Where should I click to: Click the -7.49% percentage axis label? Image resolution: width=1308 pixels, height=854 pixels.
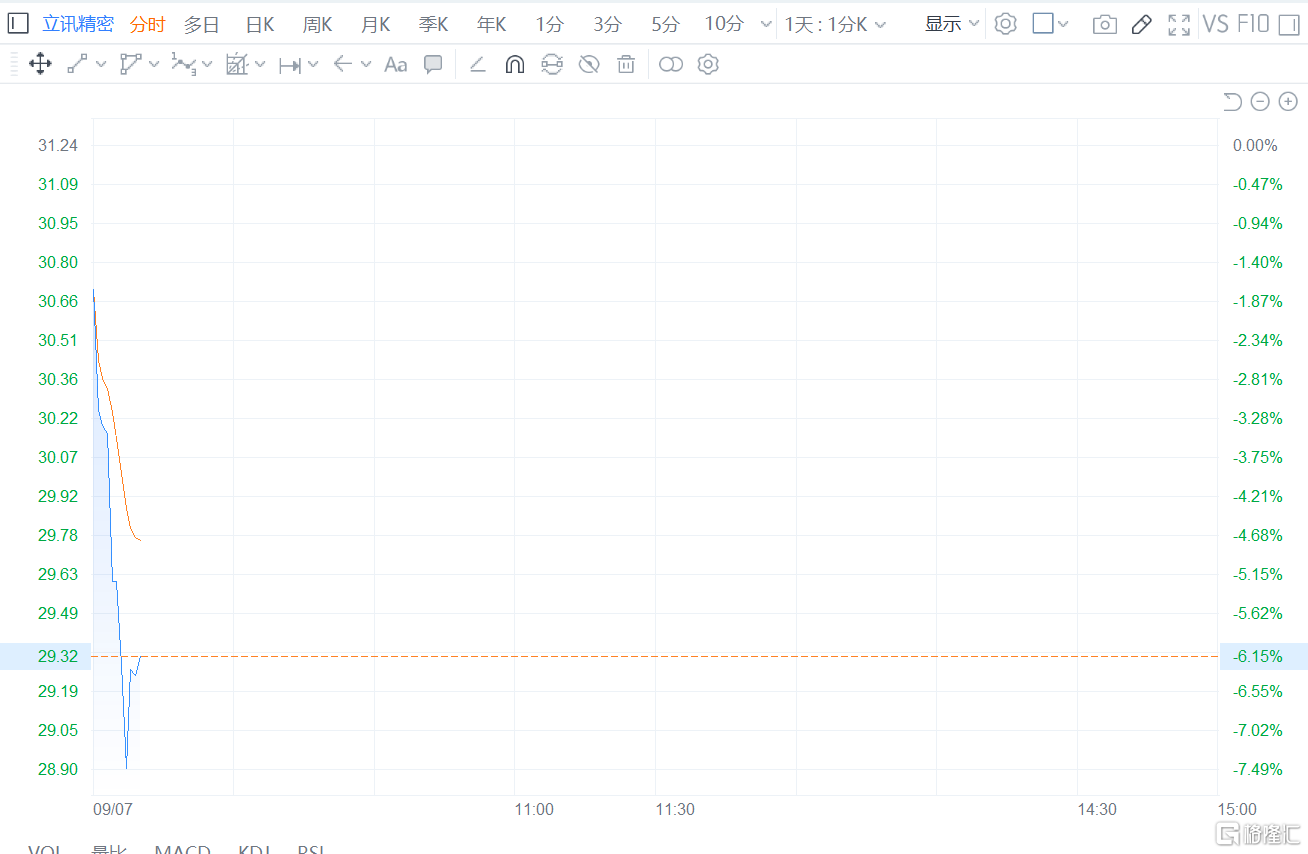(1258, 769)
